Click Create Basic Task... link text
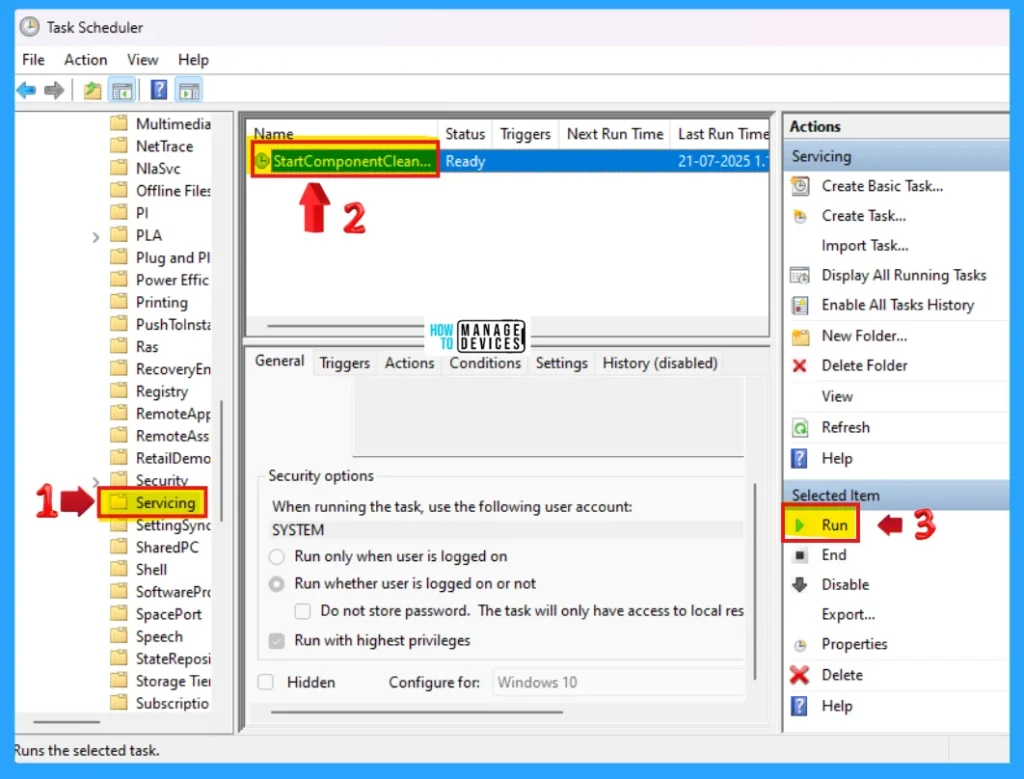Image resolution: width=1024 pixels, height=779 pixels. pos(882,186)
